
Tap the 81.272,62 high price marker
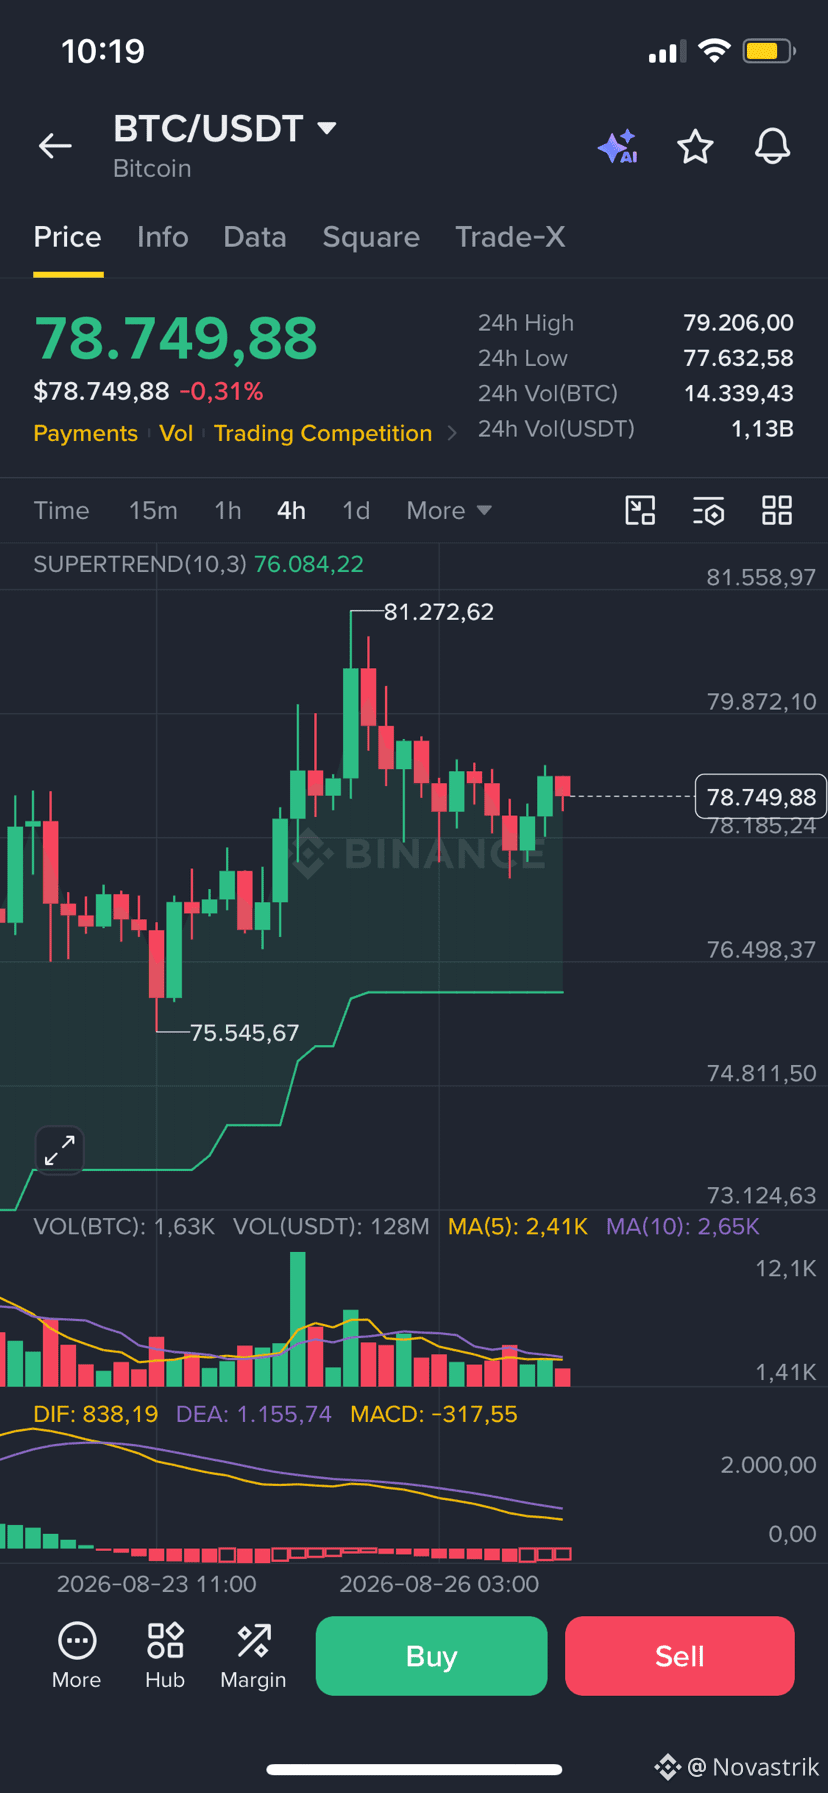click(x=439, y=611)
